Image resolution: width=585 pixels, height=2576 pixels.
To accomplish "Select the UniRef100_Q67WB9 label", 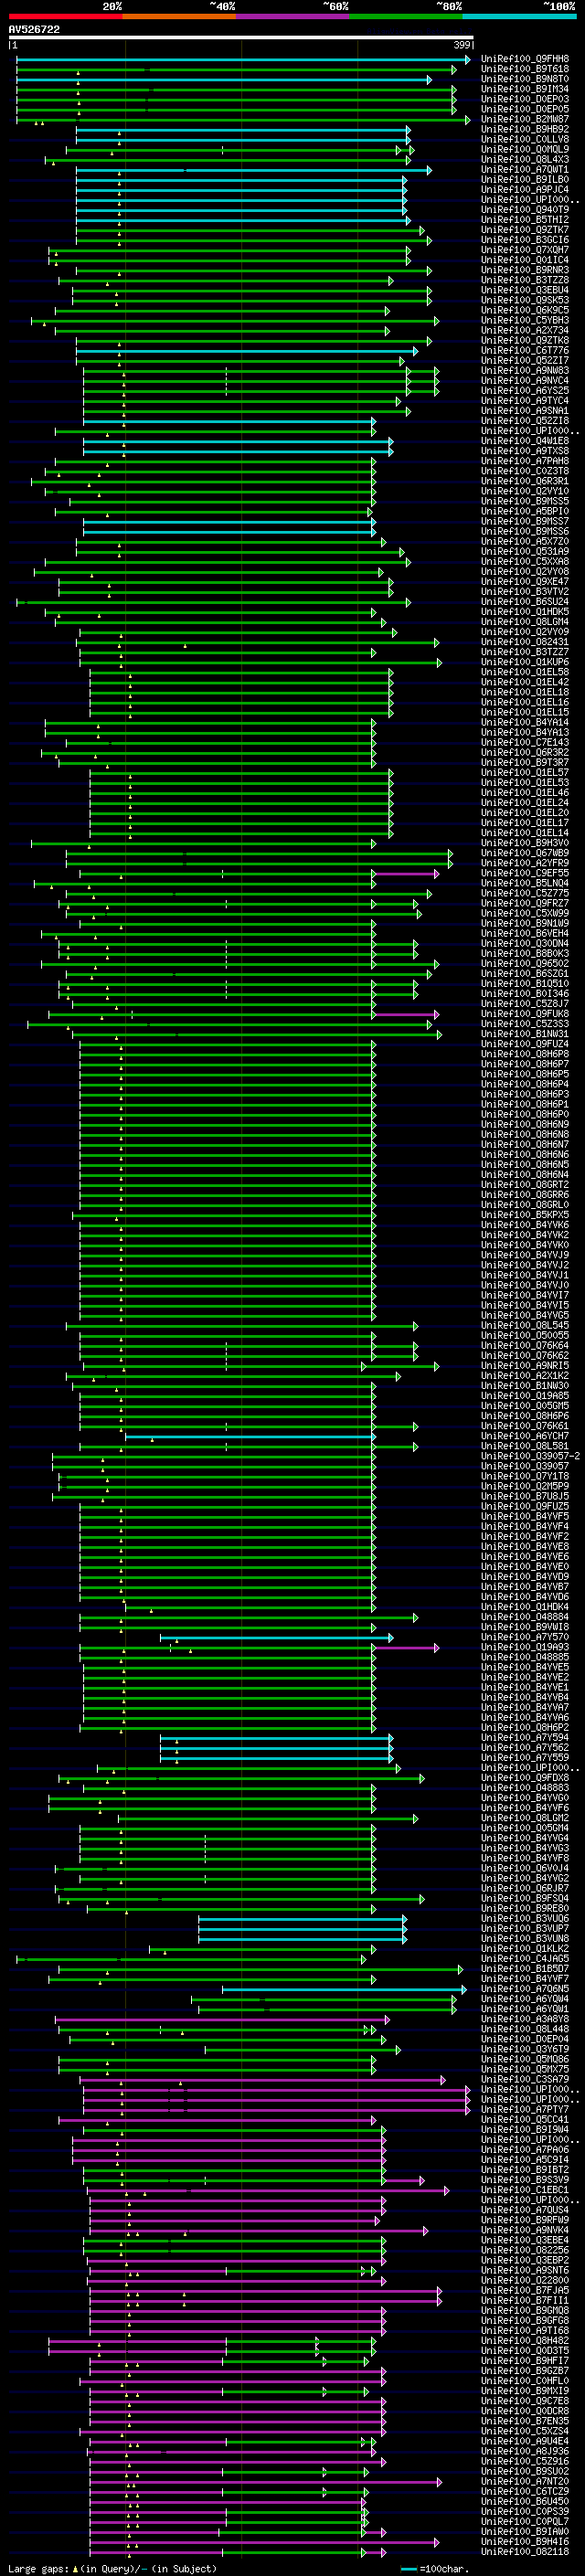I will coord(525,853).
